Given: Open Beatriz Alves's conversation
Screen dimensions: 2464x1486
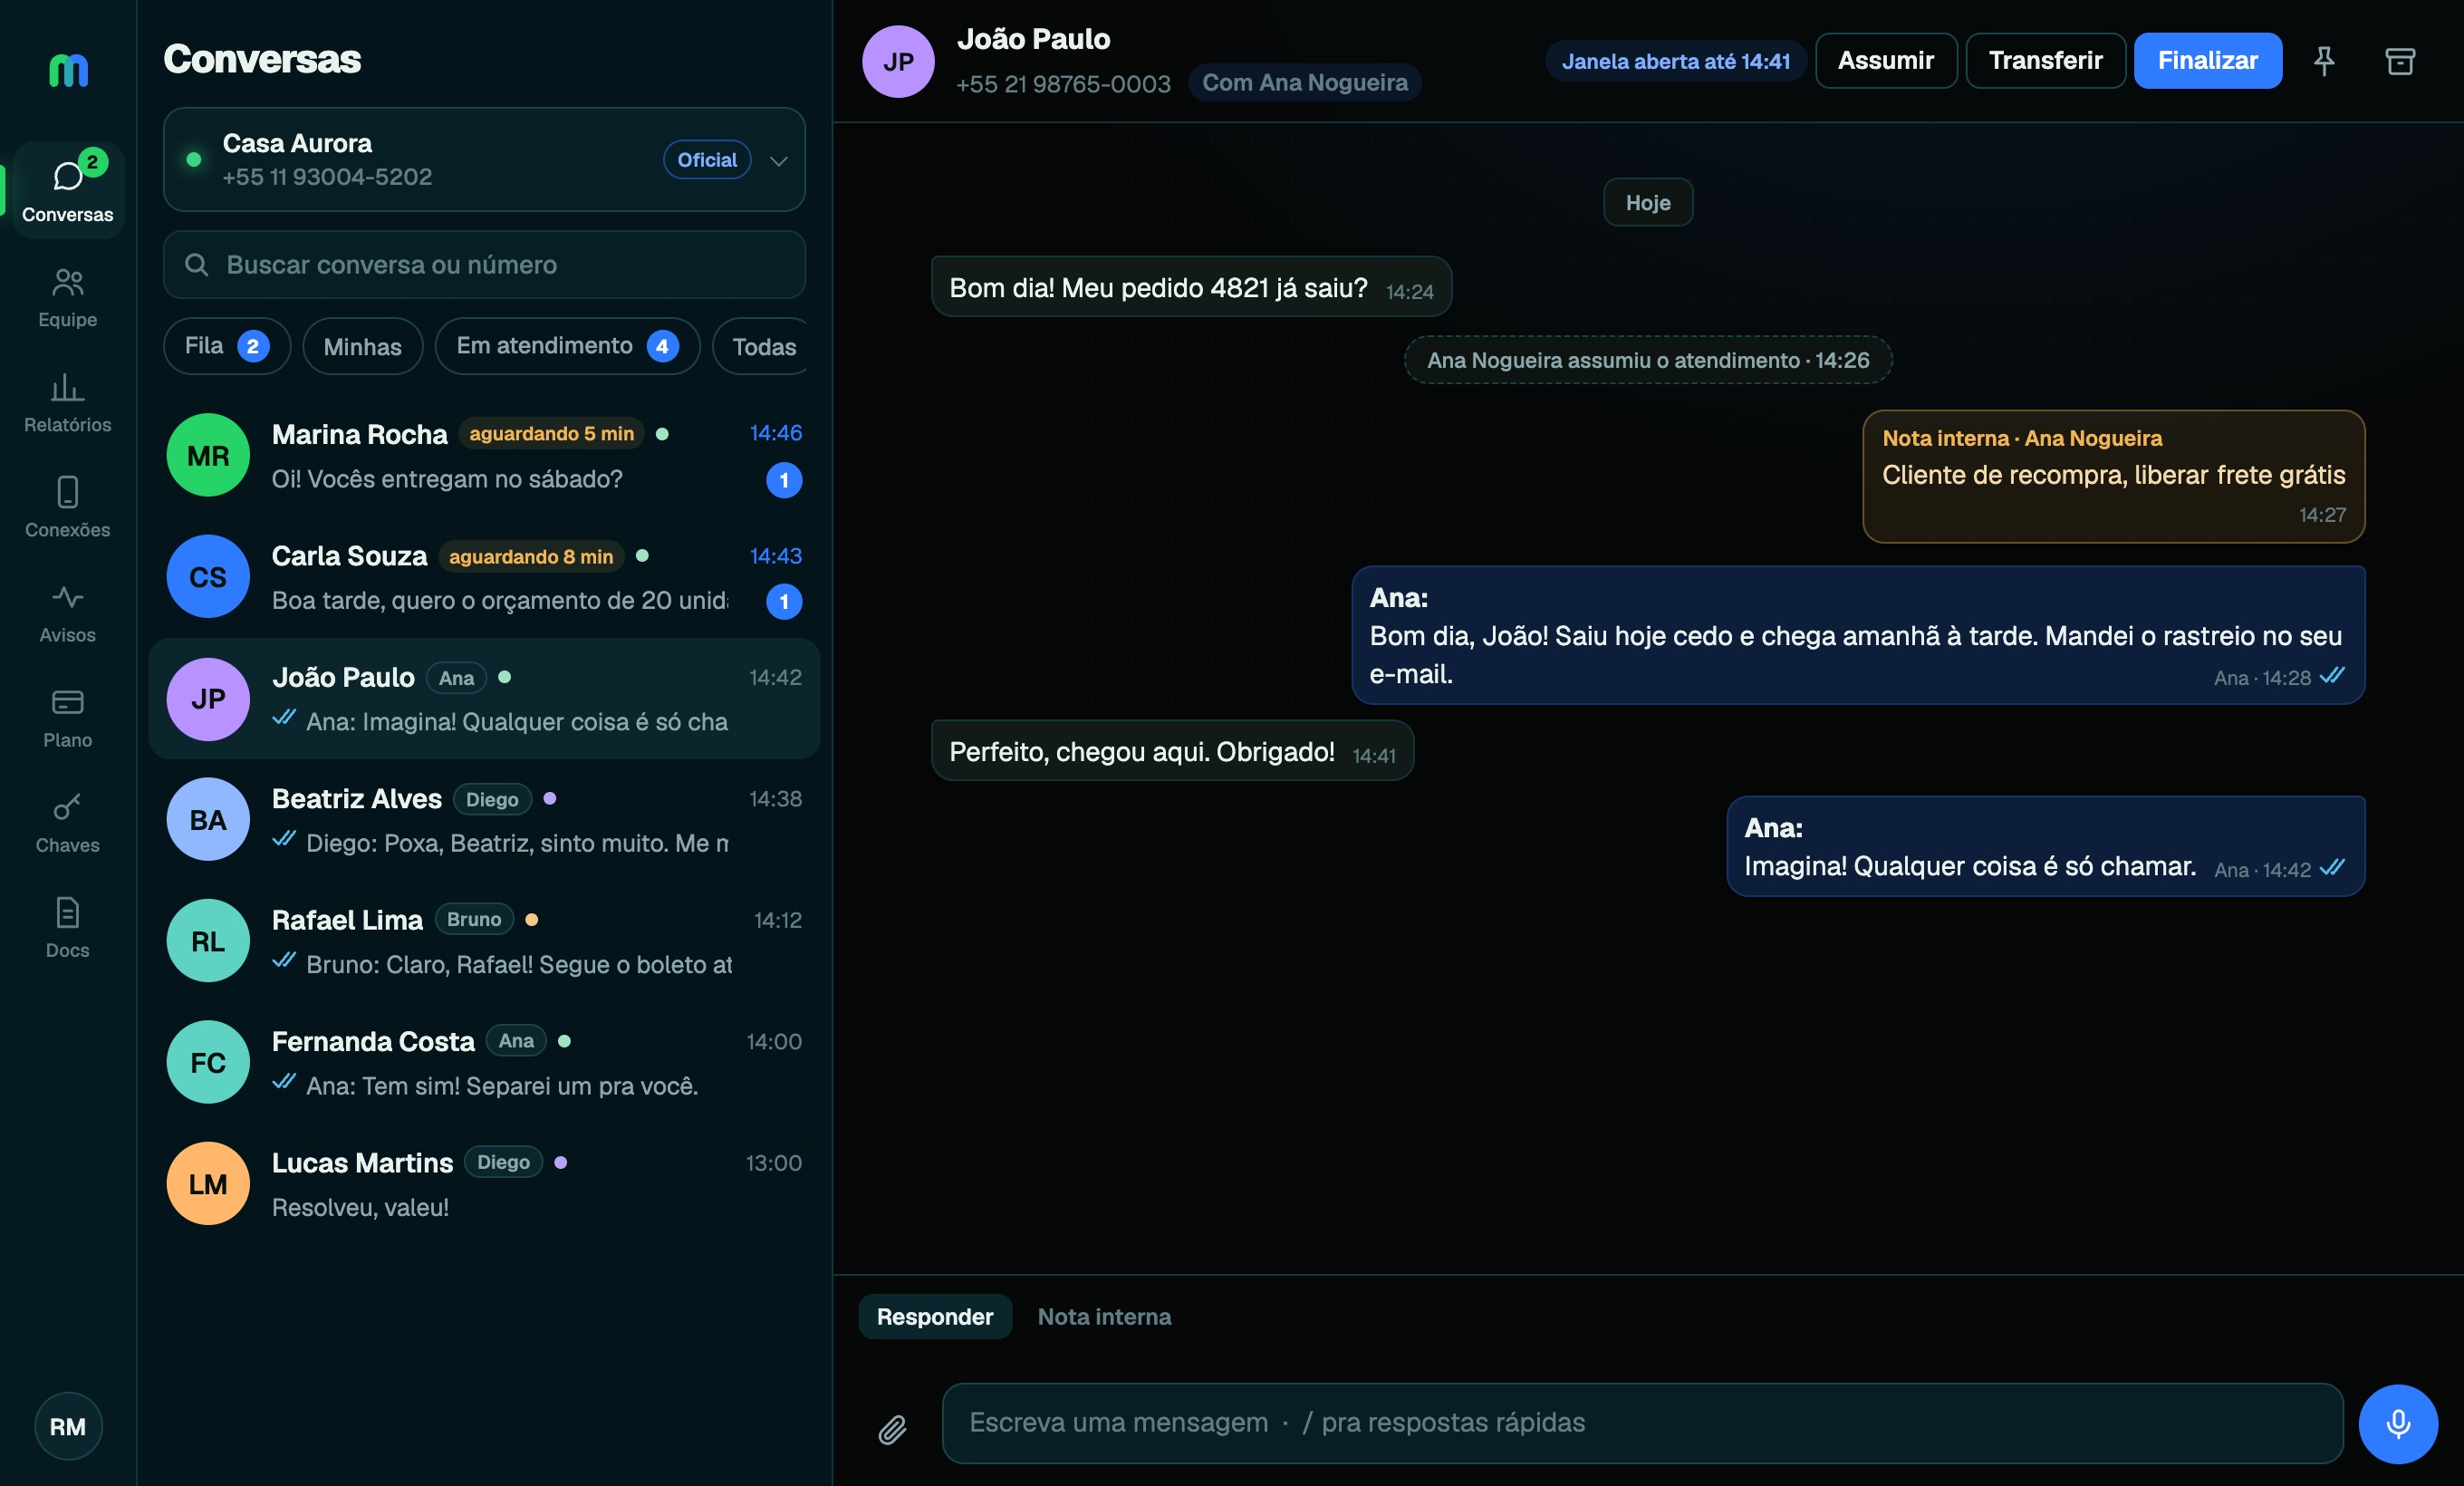Looking at the screenshot, I should pos(484,820).
